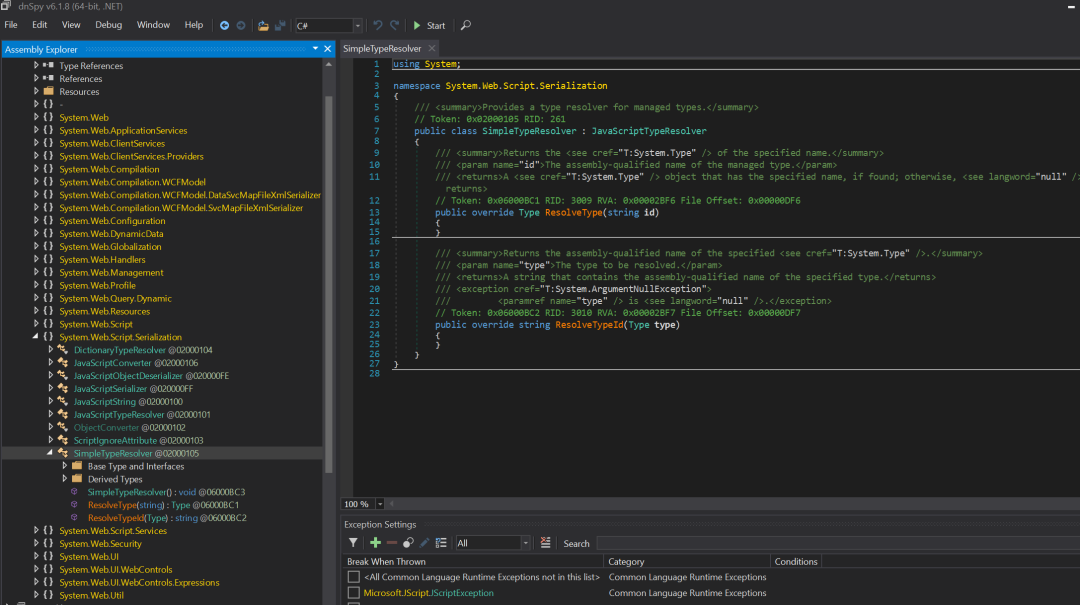Expand the Base Type and Interfaces node
Viewport: 1080px width, 605px height.
tap(65, 466)
